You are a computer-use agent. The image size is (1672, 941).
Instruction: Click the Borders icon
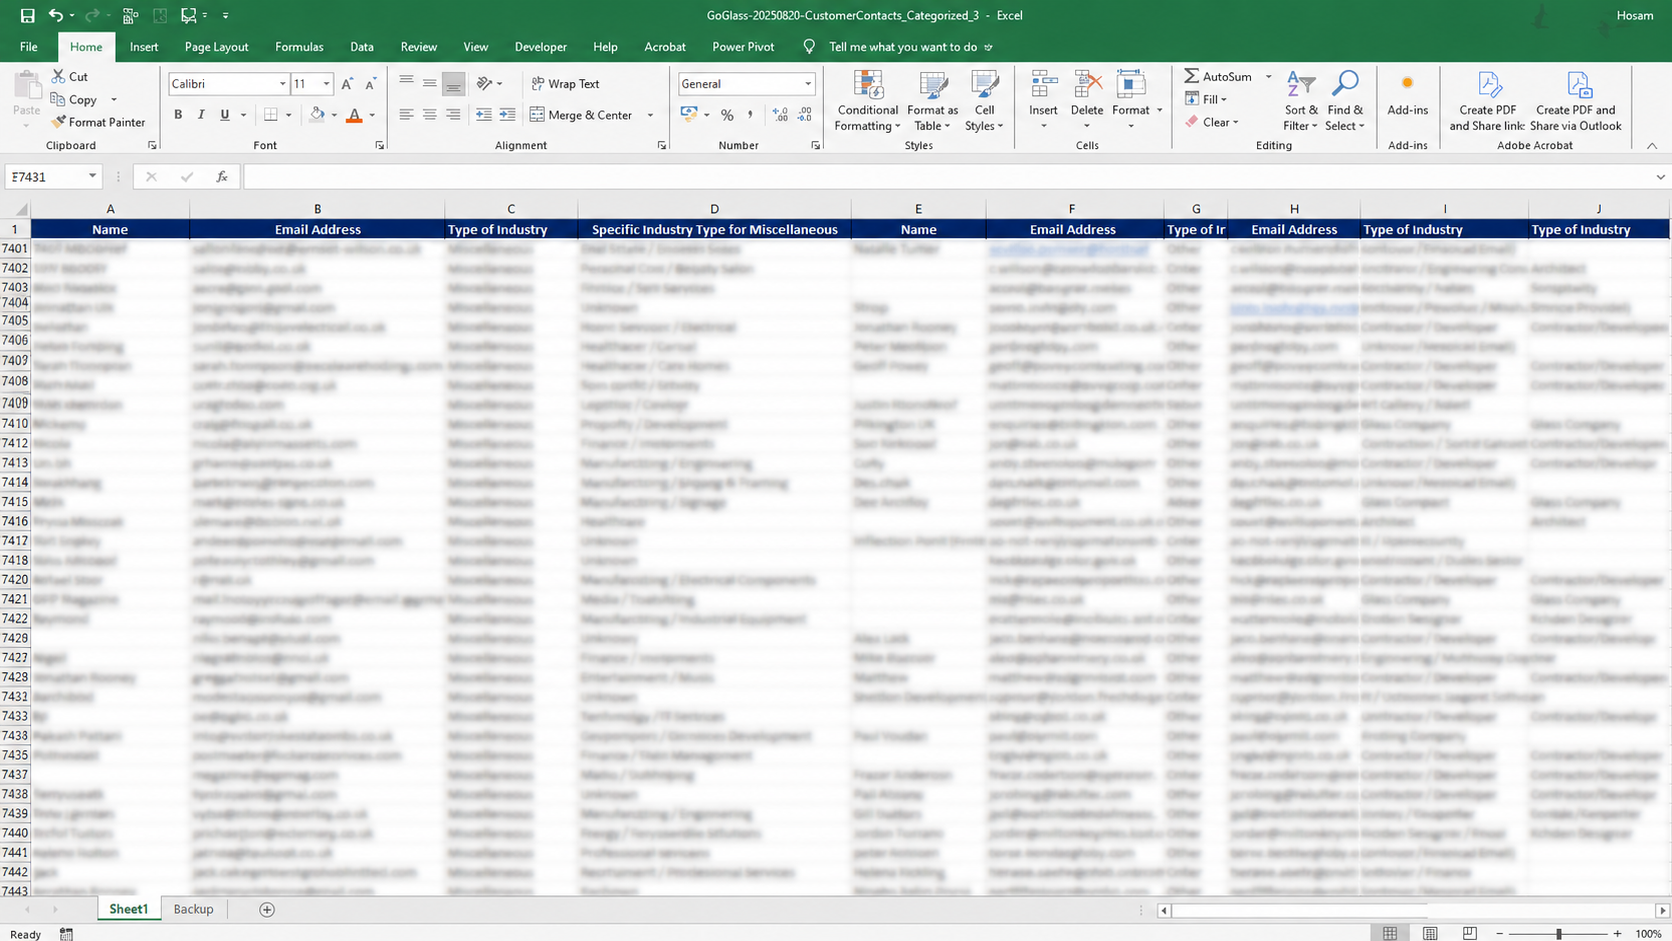[270, 115]
